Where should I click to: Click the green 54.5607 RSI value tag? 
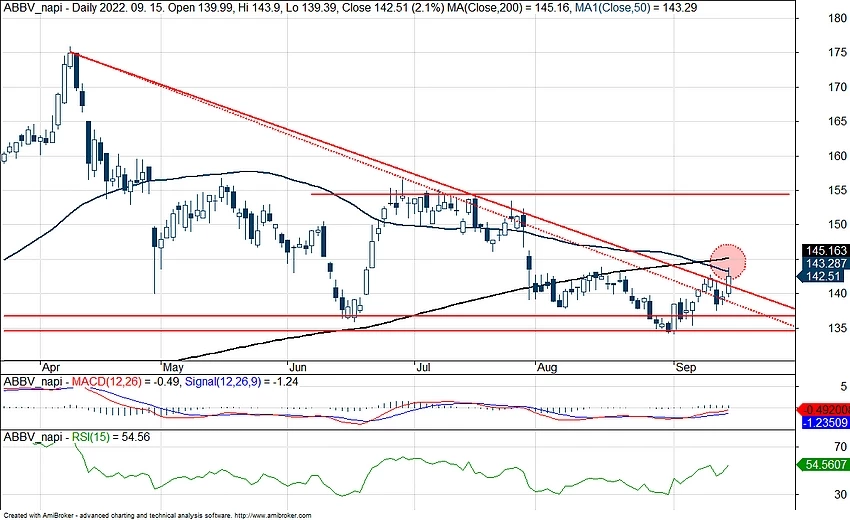click(x=823, y=465)
